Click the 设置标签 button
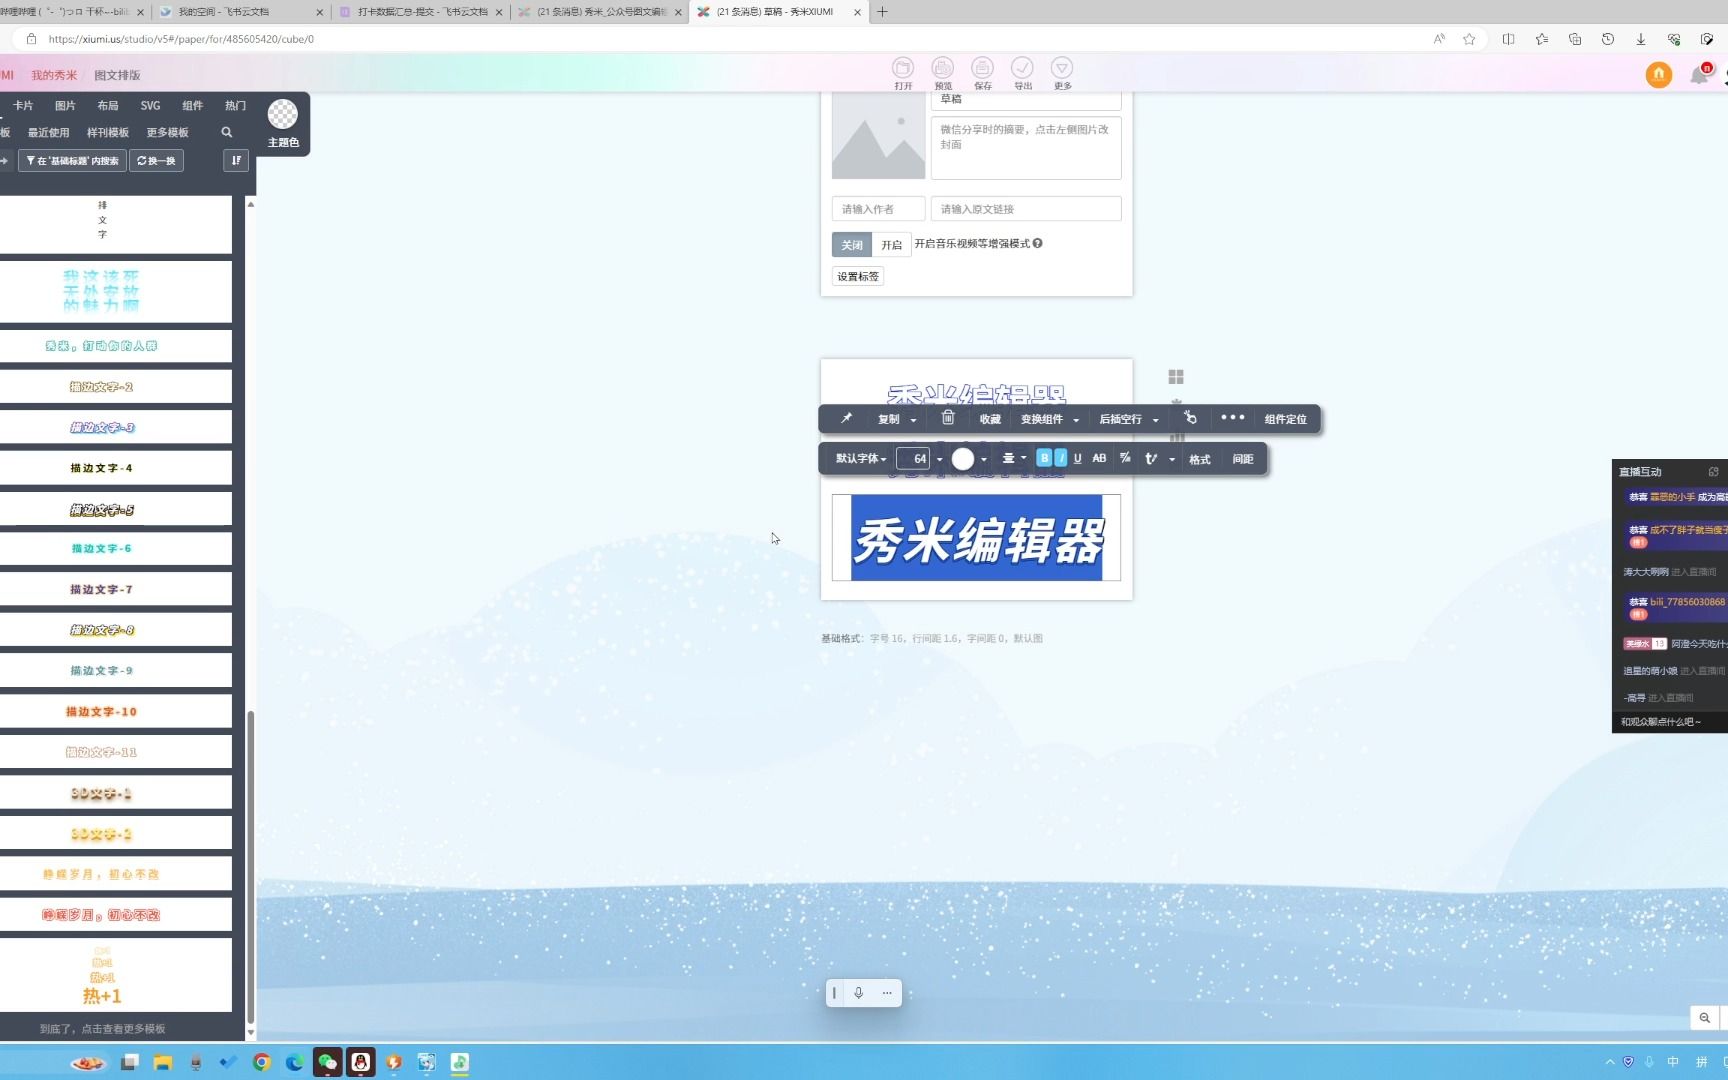The height and width of the screenshot is (1080, 1728). pyautogui.click(x=858, y=276)
